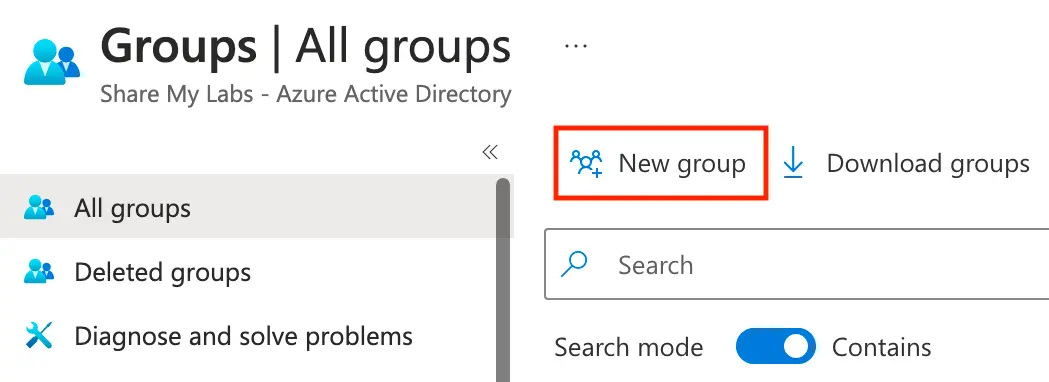Toggle the Search mode Contains switch

click(x=775, y=347)
